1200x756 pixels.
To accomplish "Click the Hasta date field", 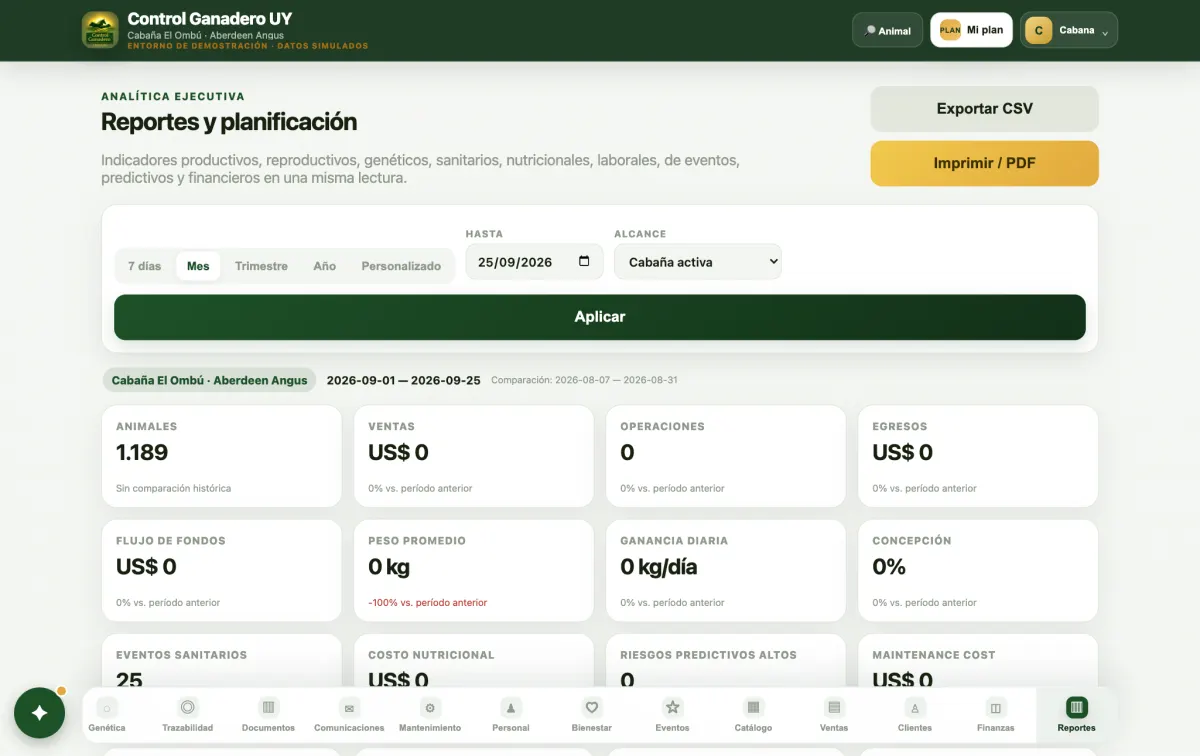I will (x=534, y=262).
